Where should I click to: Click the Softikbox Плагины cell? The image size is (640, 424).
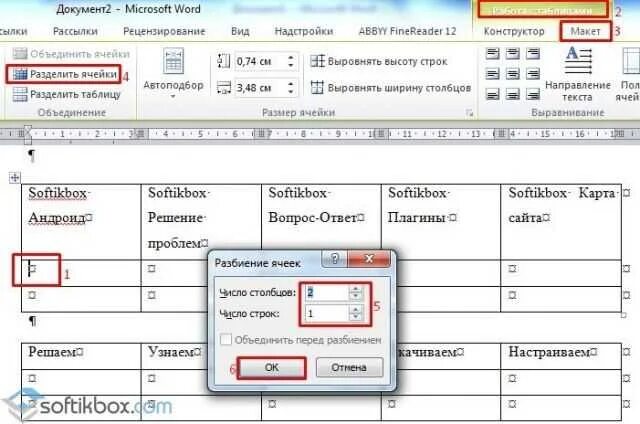(x=441, y=222)
